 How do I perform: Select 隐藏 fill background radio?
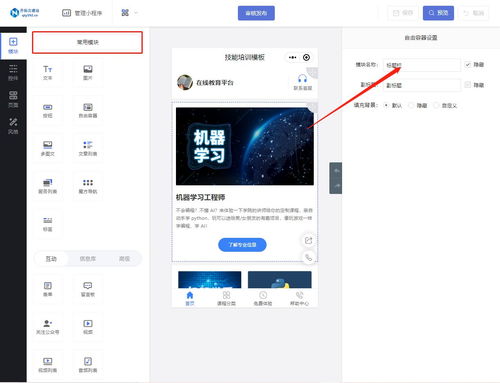tap(411, 105)
